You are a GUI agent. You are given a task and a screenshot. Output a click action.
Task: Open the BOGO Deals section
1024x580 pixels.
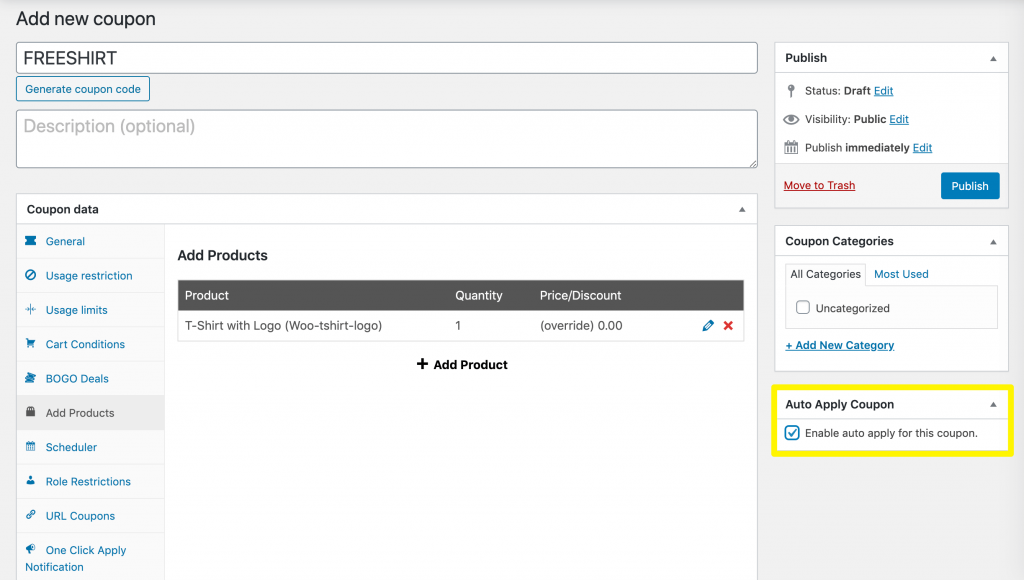76,379
